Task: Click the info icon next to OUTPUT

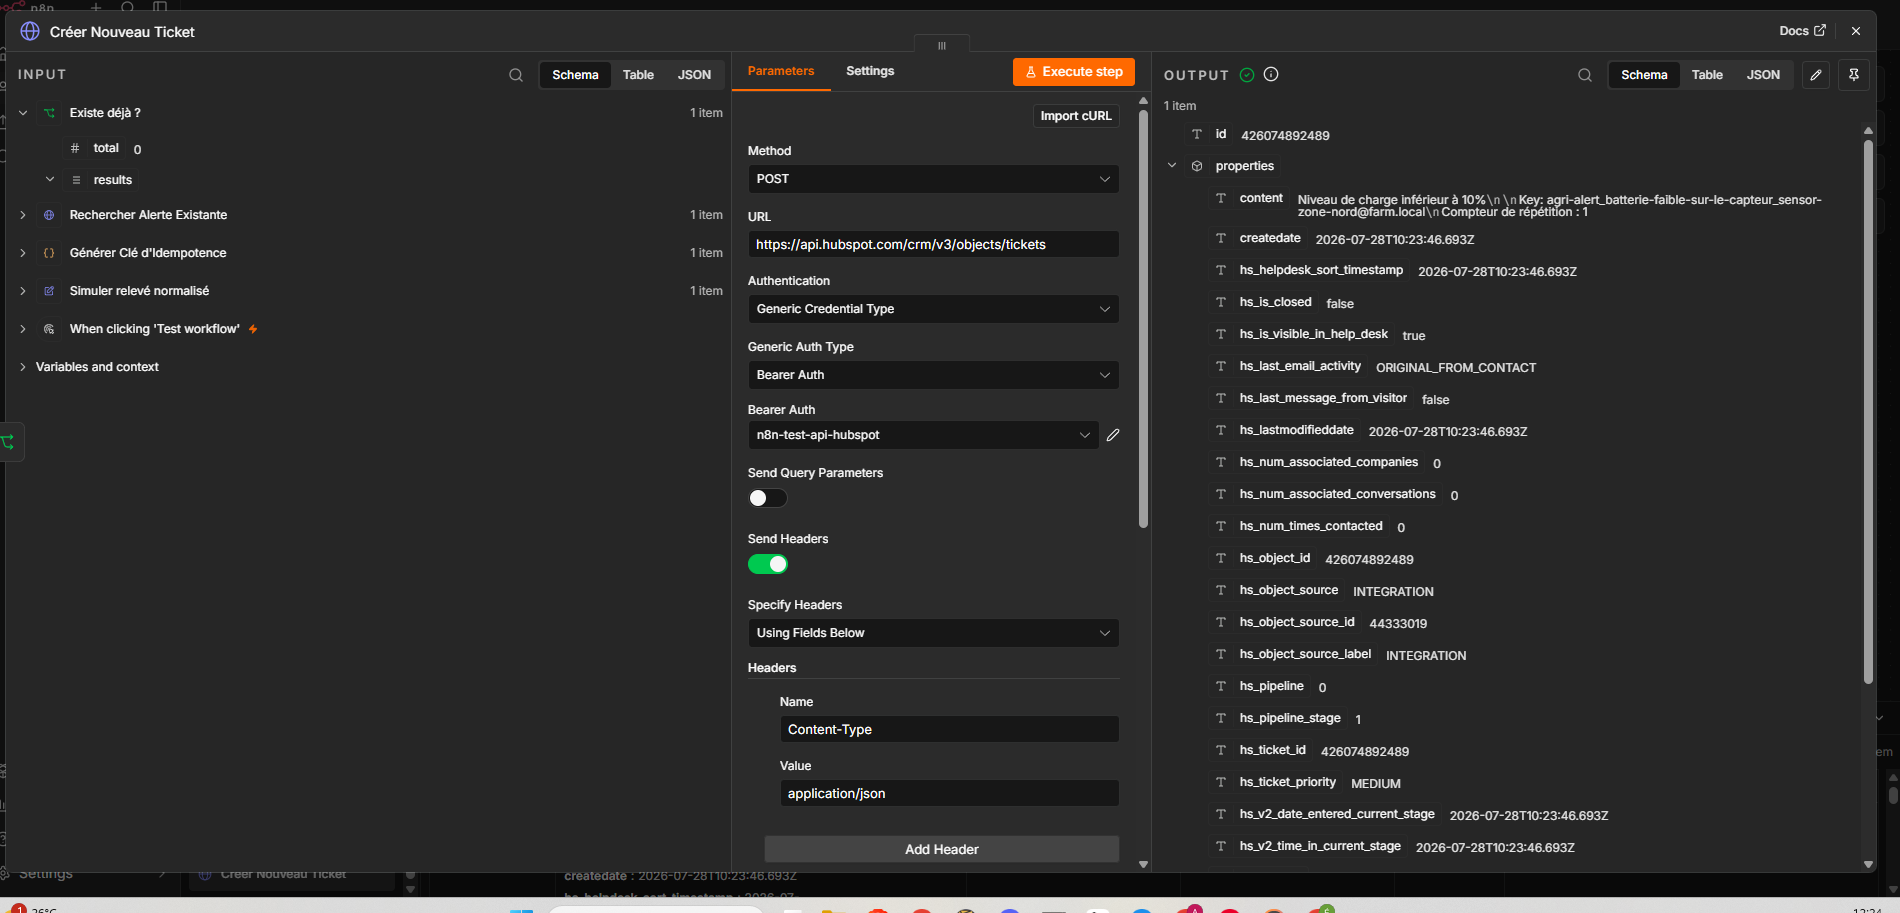Action: coord(1271,74)
